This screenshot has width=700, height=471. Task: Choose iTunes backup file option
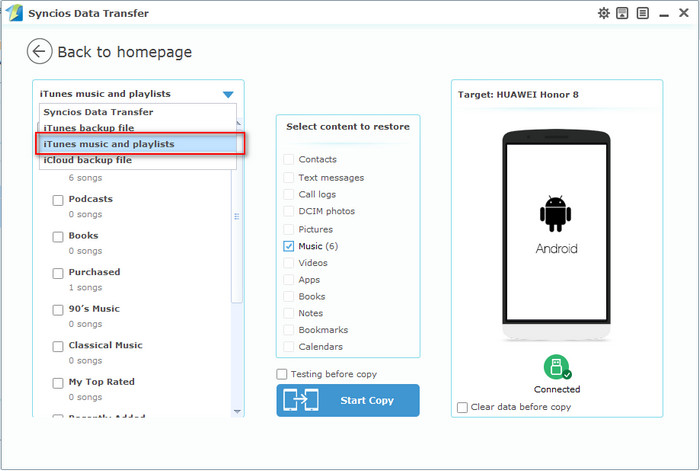(x=138, y=128)
